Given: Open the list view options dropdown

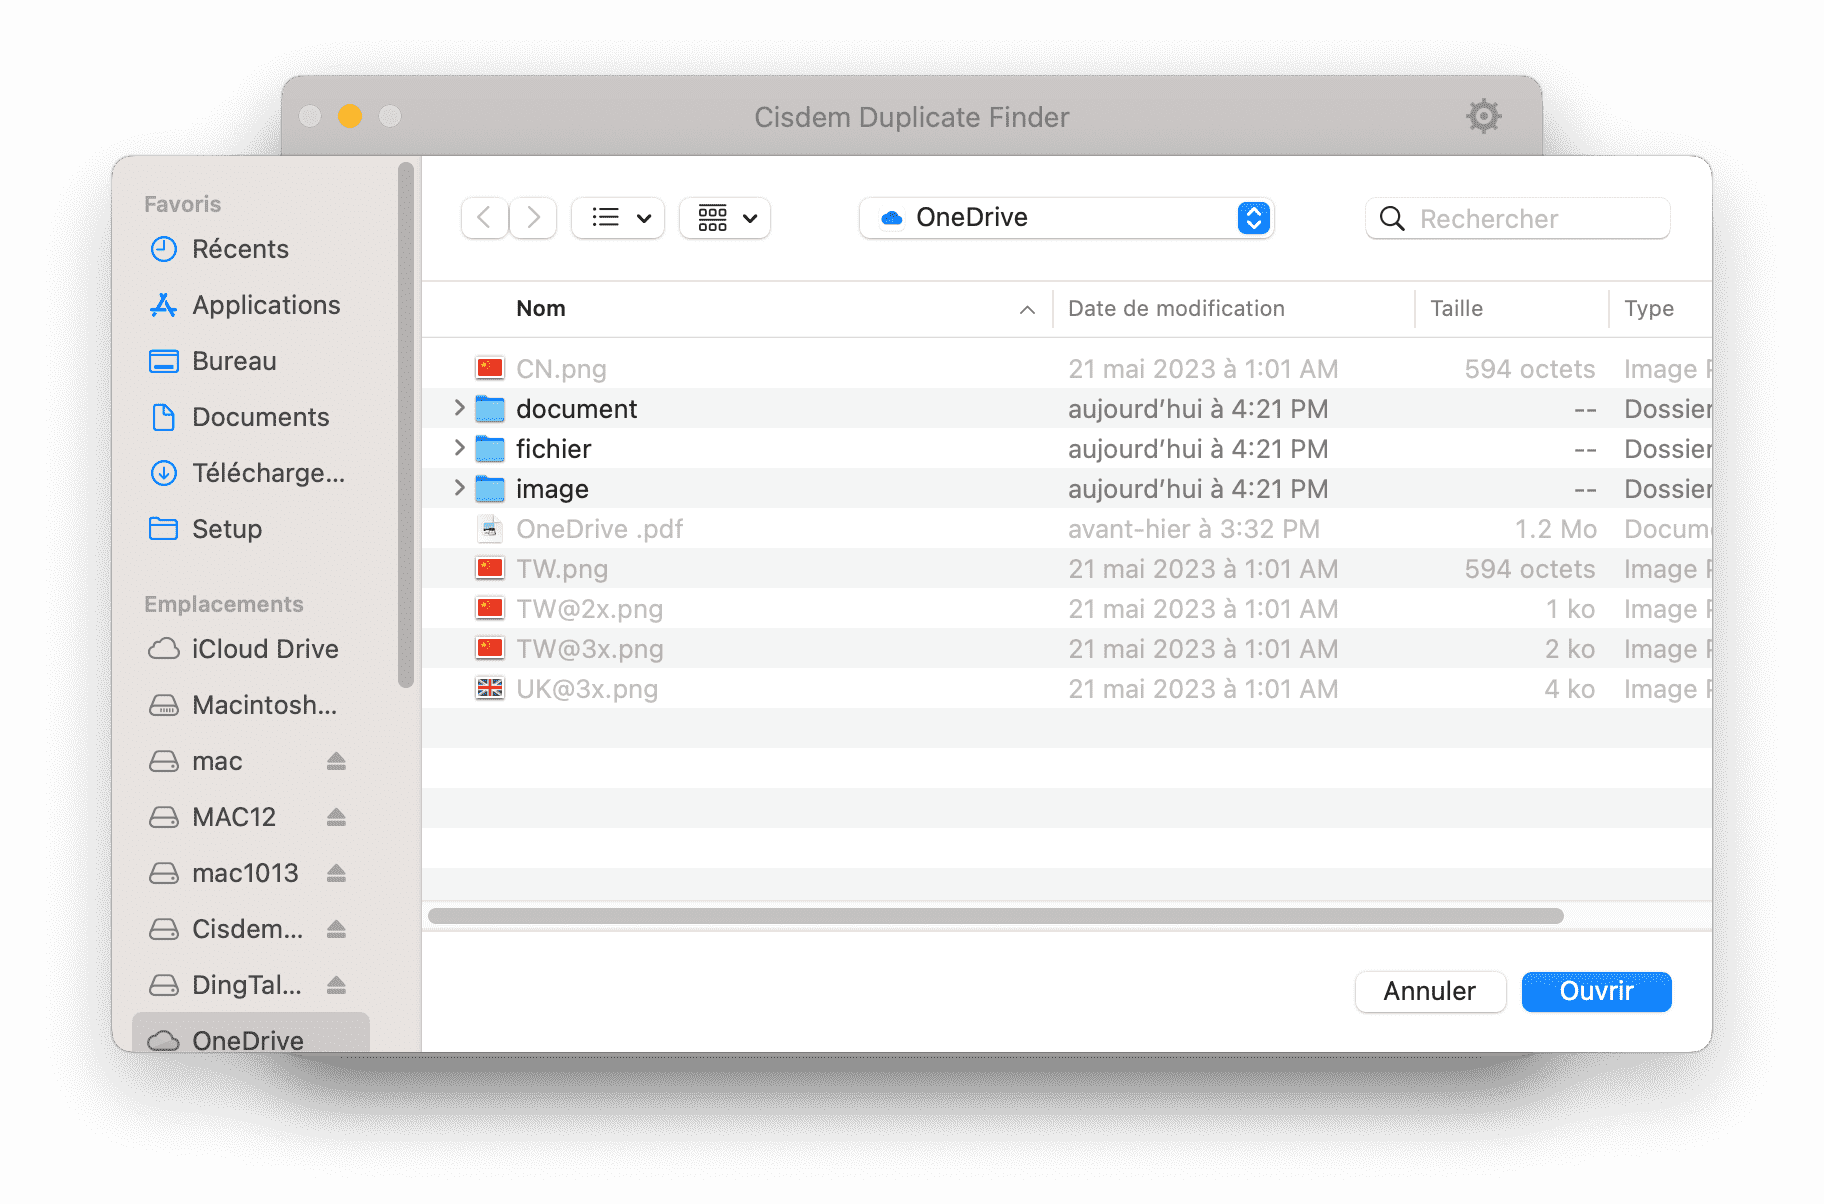Looking at the screenshot, I should pos(618,218).
